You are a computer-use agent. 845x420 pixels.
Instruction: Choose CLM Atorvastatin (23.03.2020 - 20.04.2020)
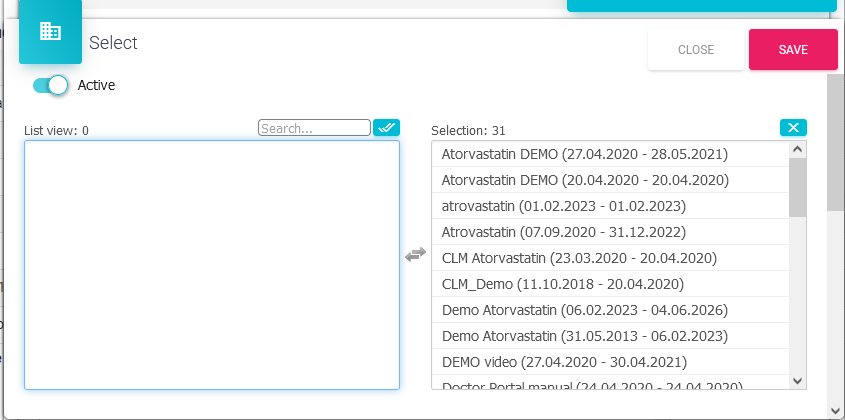[x=579, y=258]
